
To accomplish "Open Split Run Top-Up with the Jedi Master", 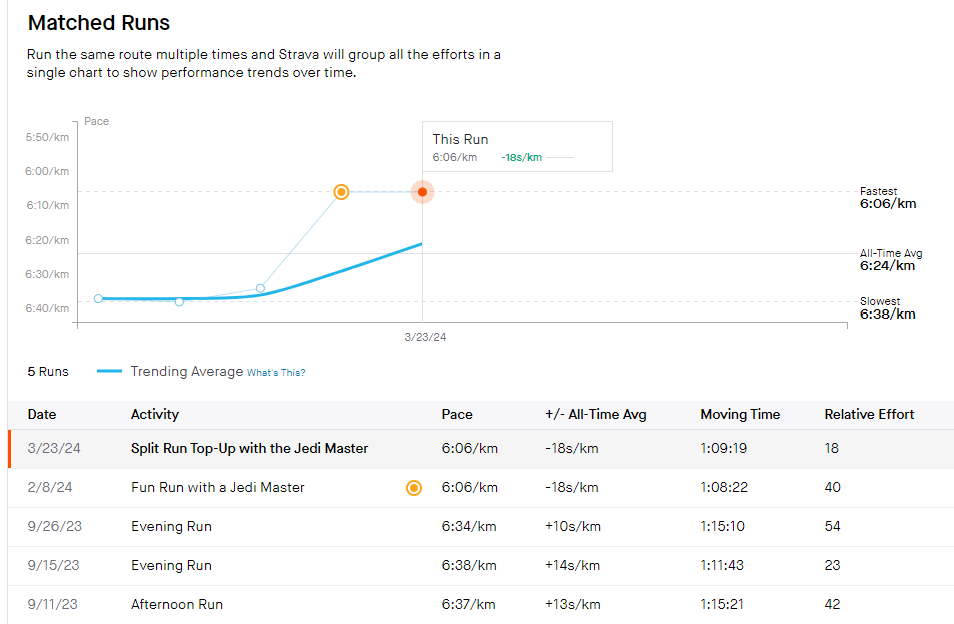I will pos(249,449).
